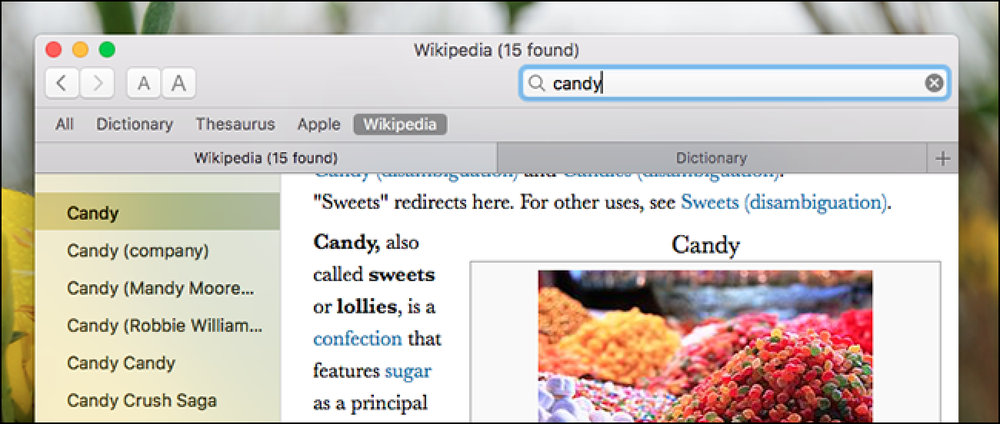Viewport: 1000px width, 424px height.
Task: Select the Wikipedia source filter
Action: click(x=400, y=124)
